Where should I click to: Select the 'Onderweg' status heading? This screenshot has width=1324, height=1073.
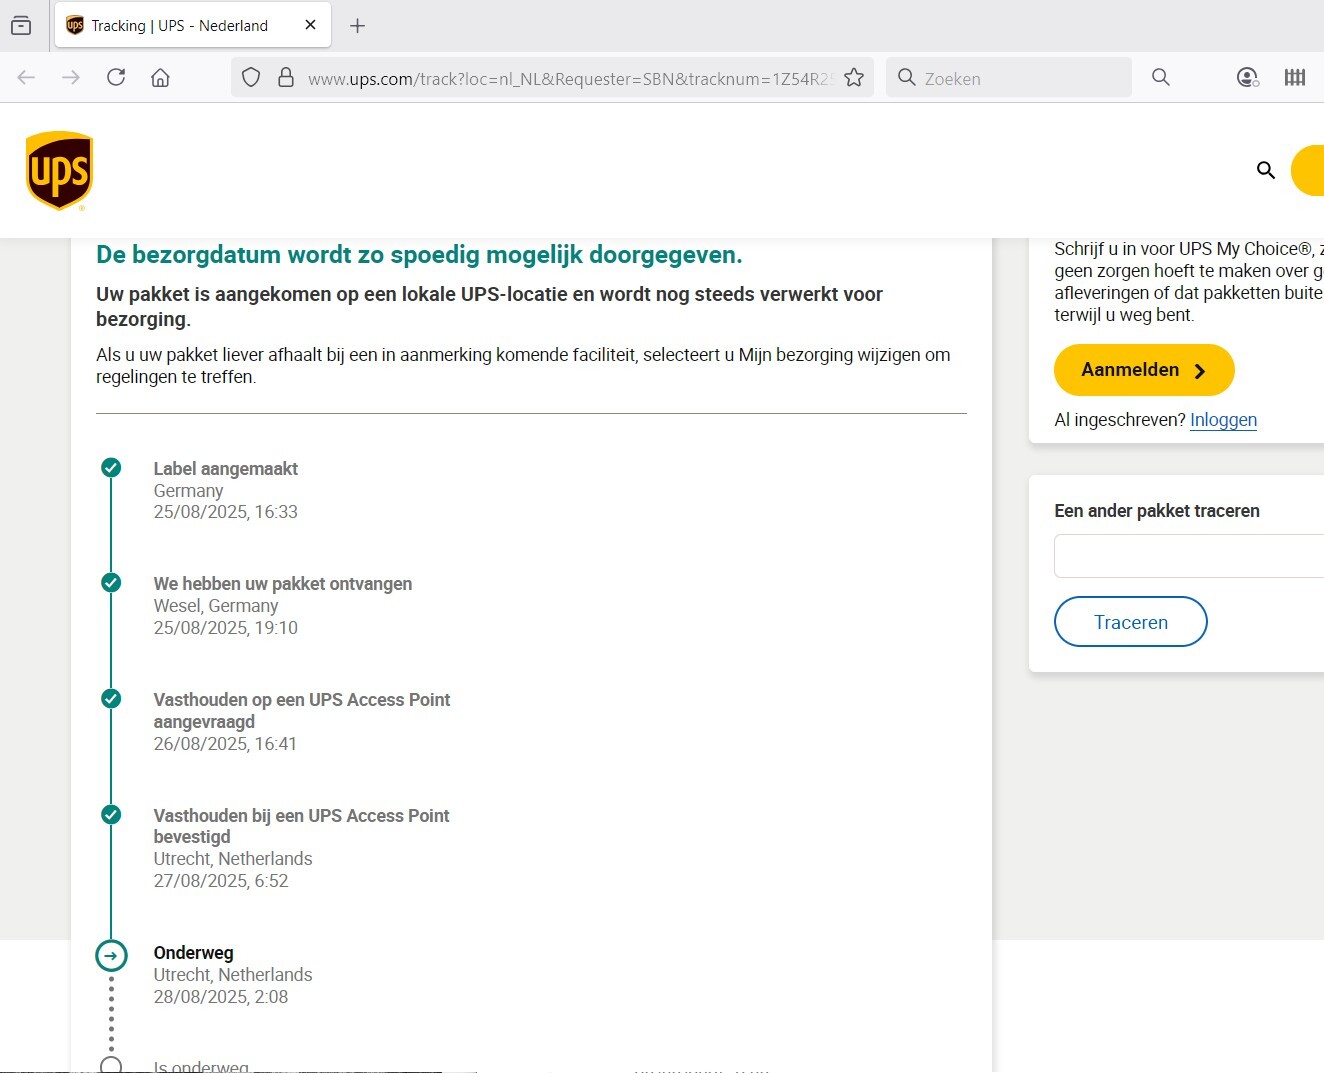(x=193, y=953)
